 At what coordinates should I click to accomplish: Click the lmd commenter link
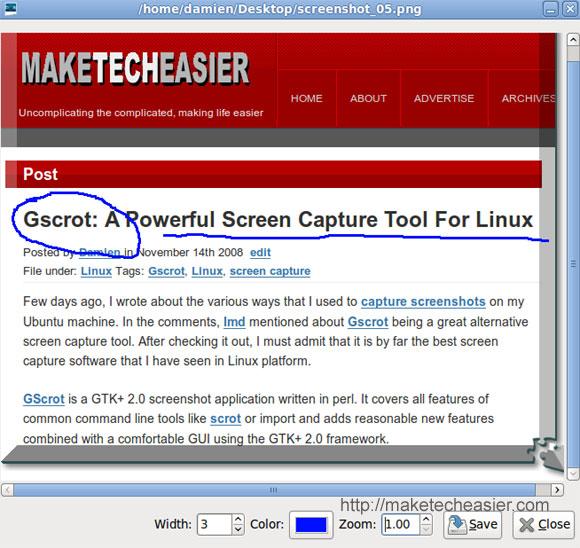pos(234,322)
